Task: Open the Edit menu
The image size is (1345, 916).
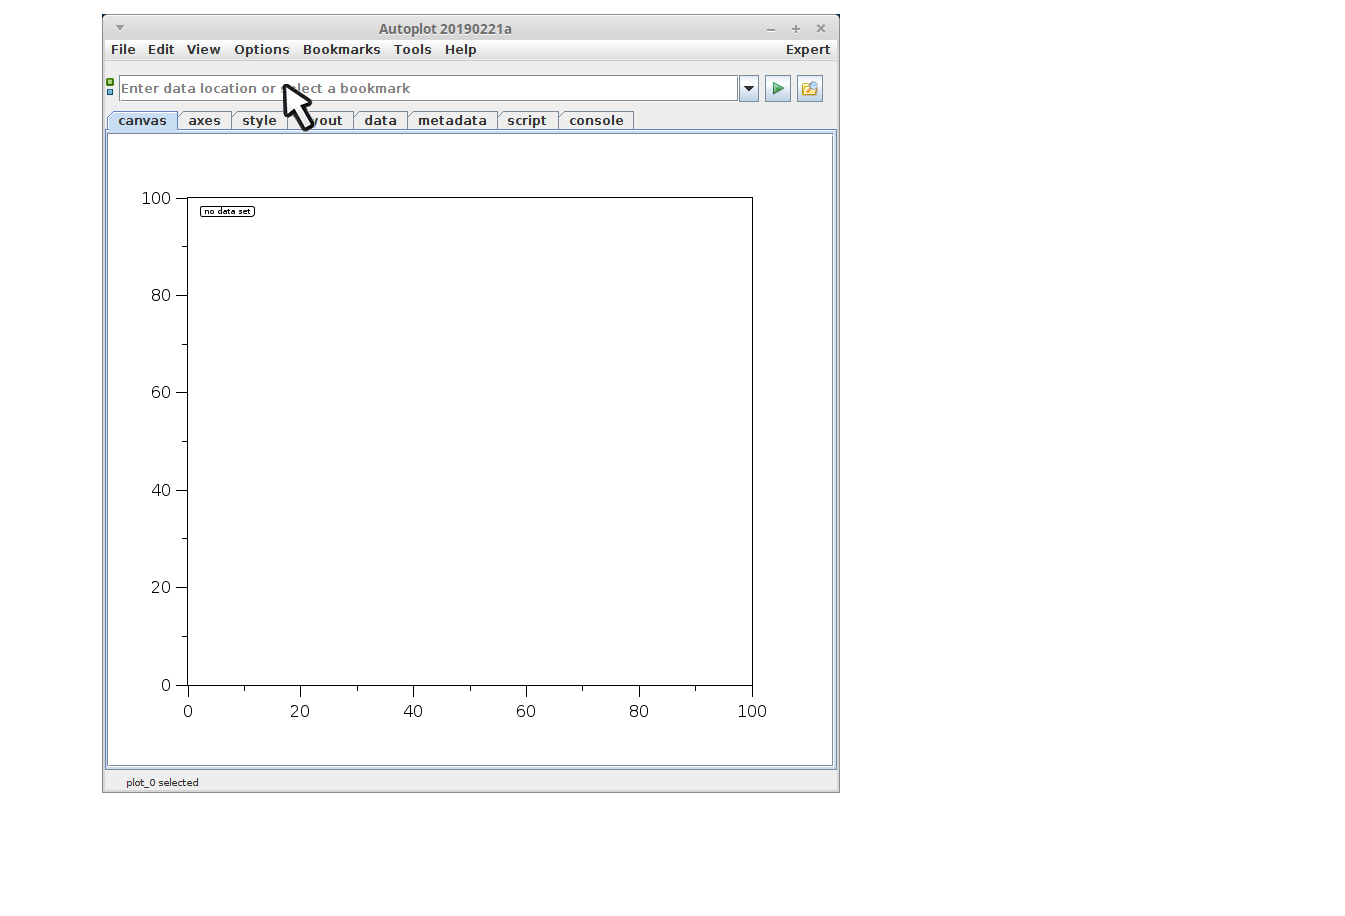Action: 161,50
